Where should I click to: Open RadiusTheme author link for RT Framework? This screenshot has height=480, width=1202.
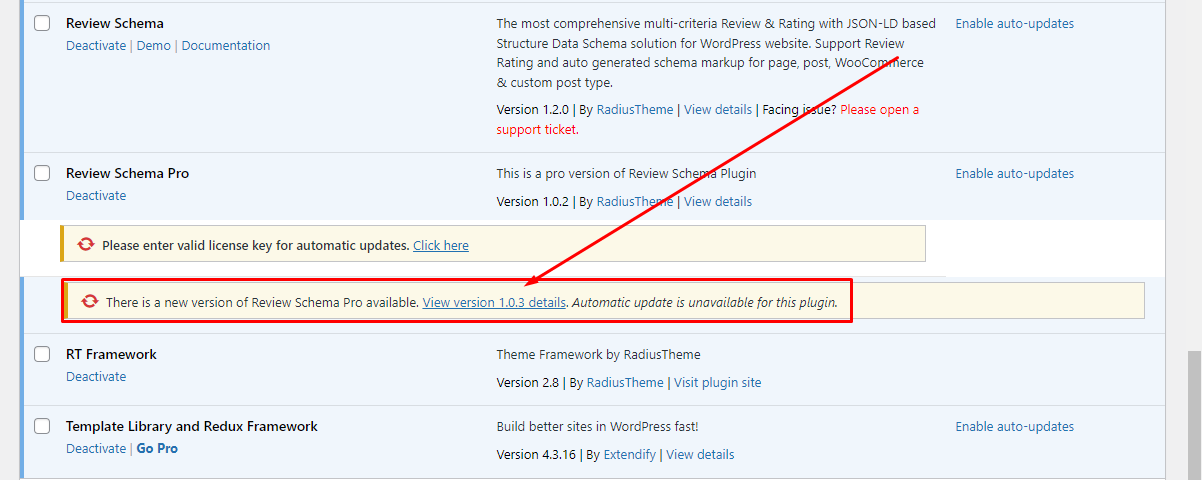pos(625,382)
